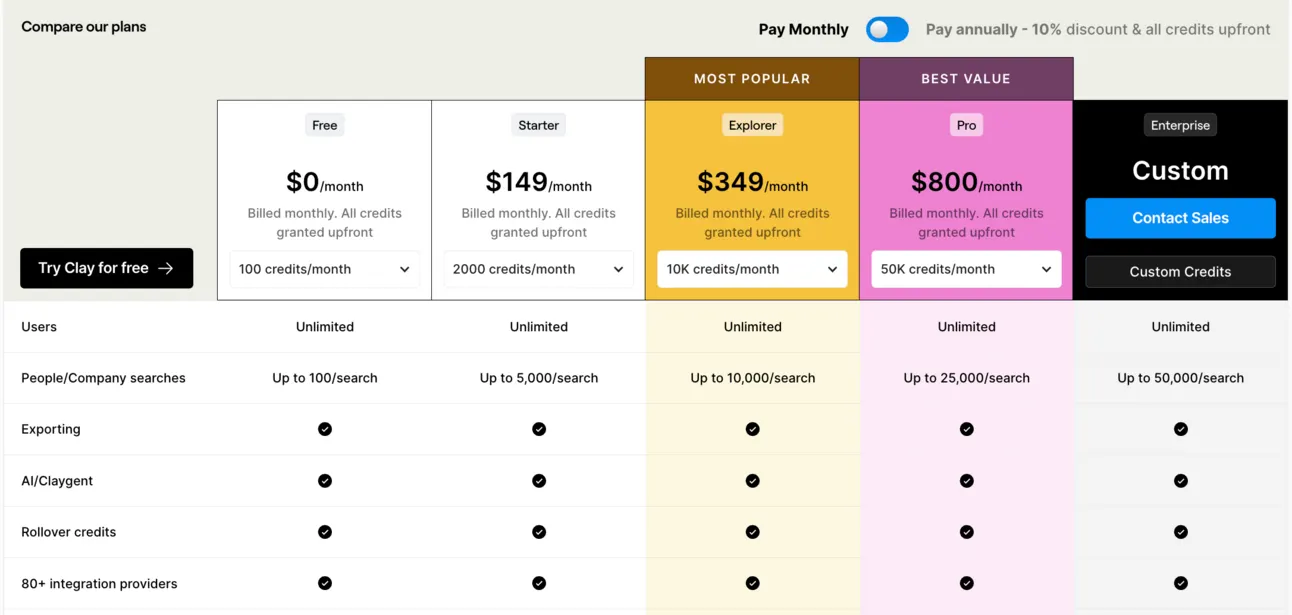
Task: Select the Explorer plan badge
Action: click(753, 125)
